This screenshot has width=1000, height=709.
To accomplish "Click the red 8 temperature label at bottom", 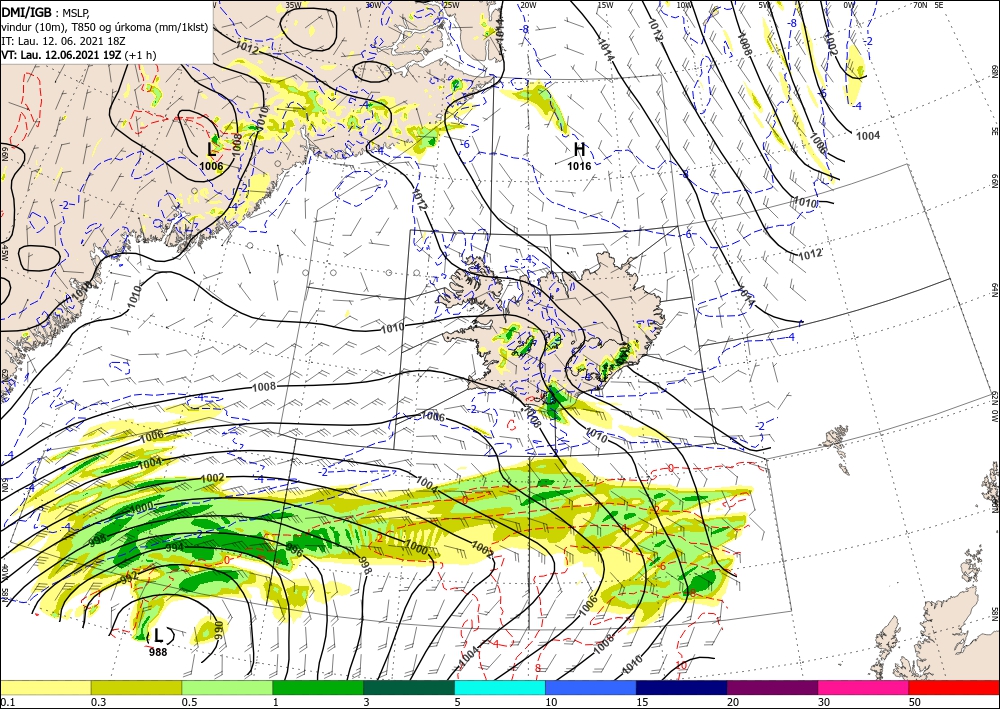I will [538, 669].
